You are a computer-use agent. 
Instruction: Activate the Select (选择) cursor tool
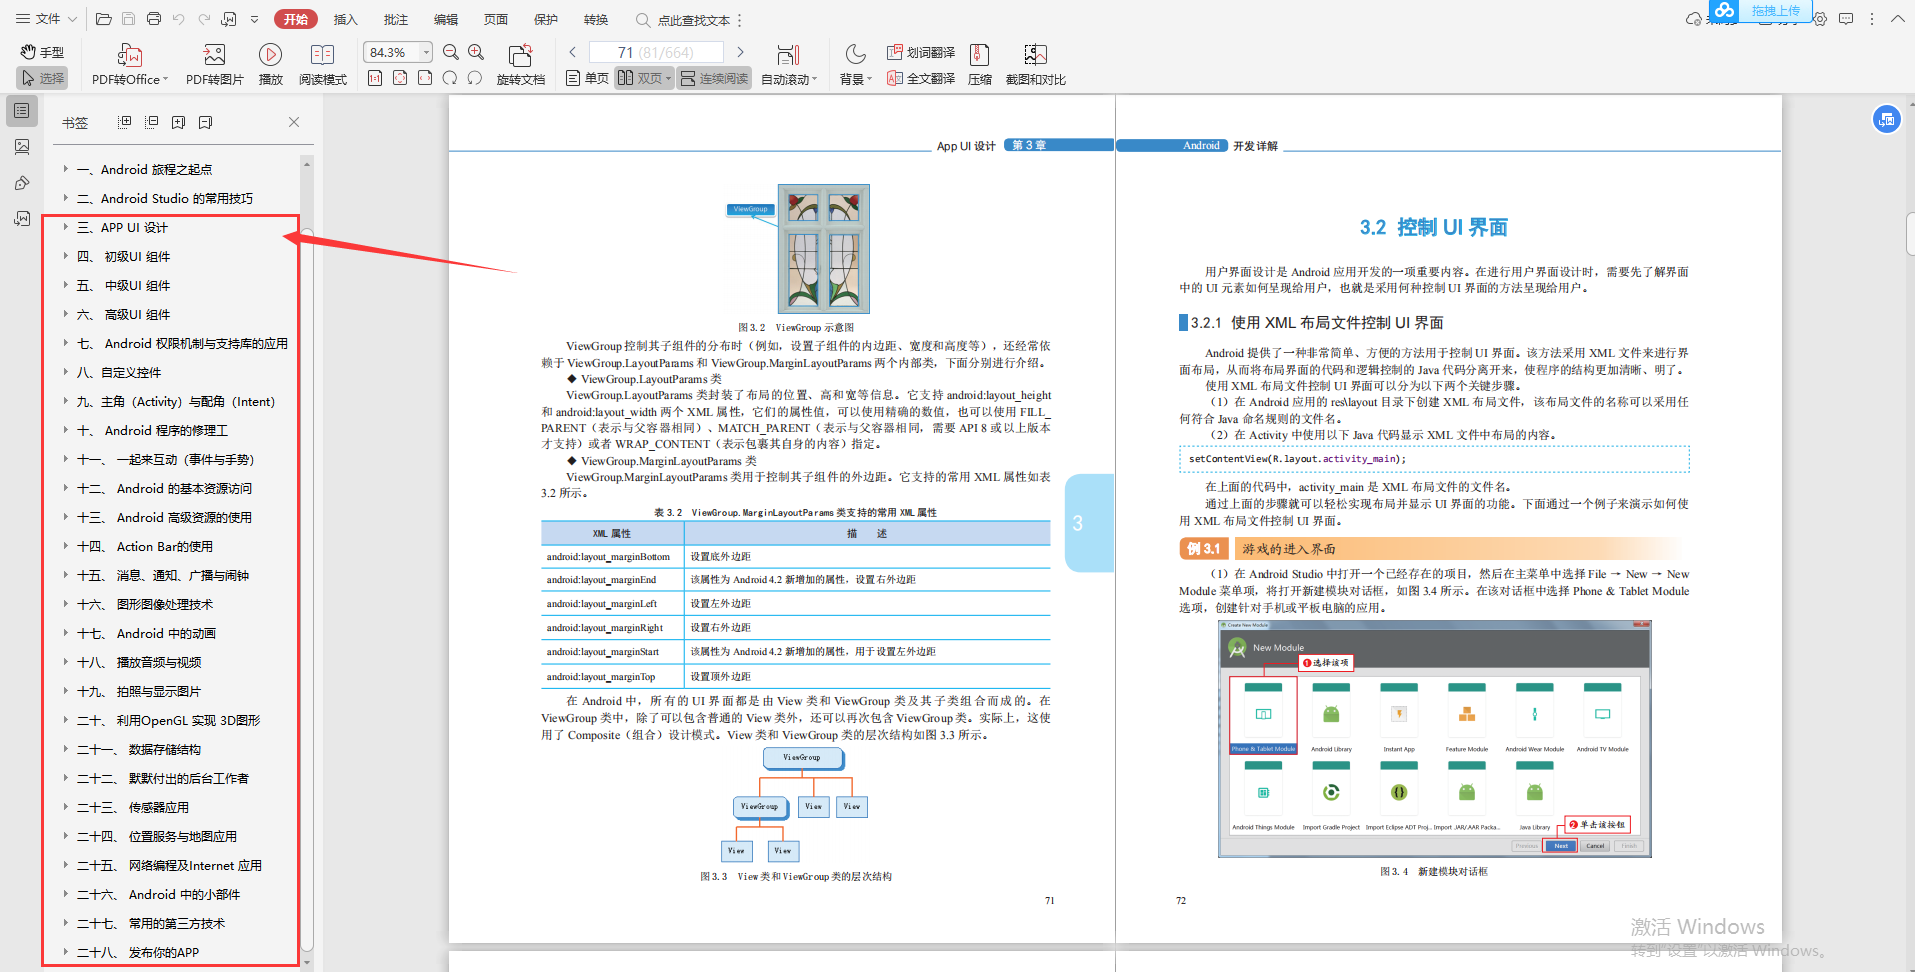coord(42,78)
